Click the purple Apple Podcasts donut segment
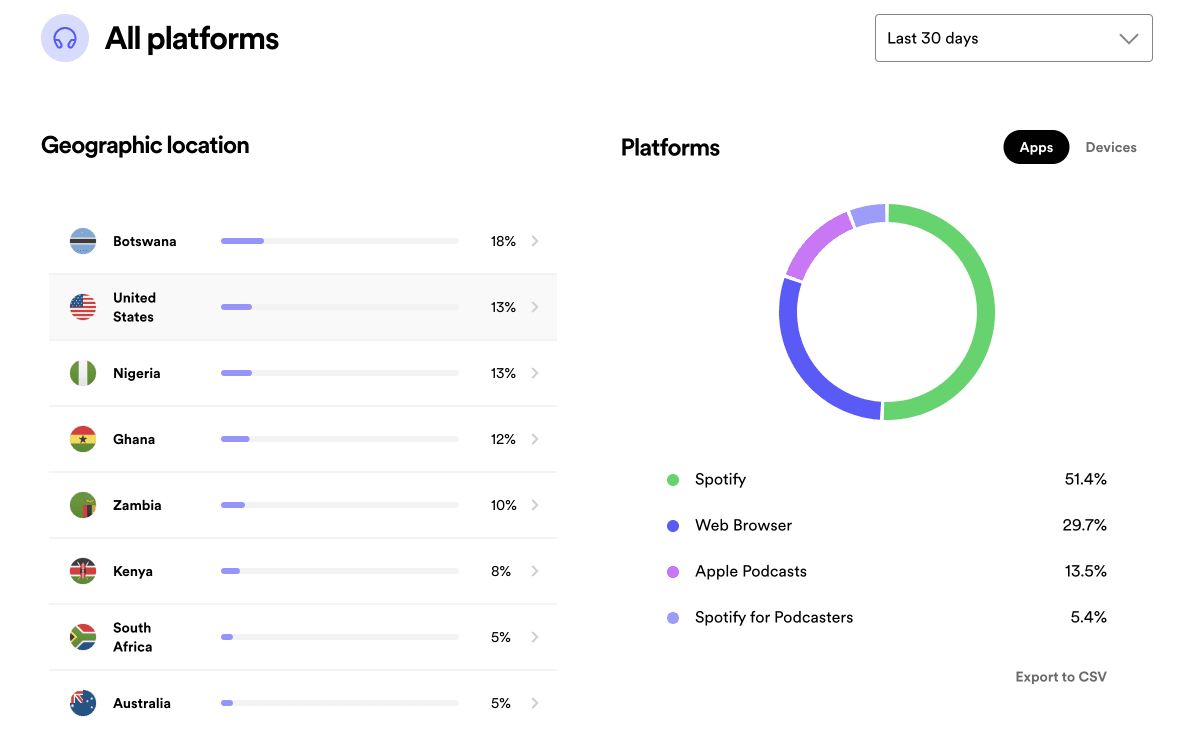1191x730 pixels. (816, 243)
